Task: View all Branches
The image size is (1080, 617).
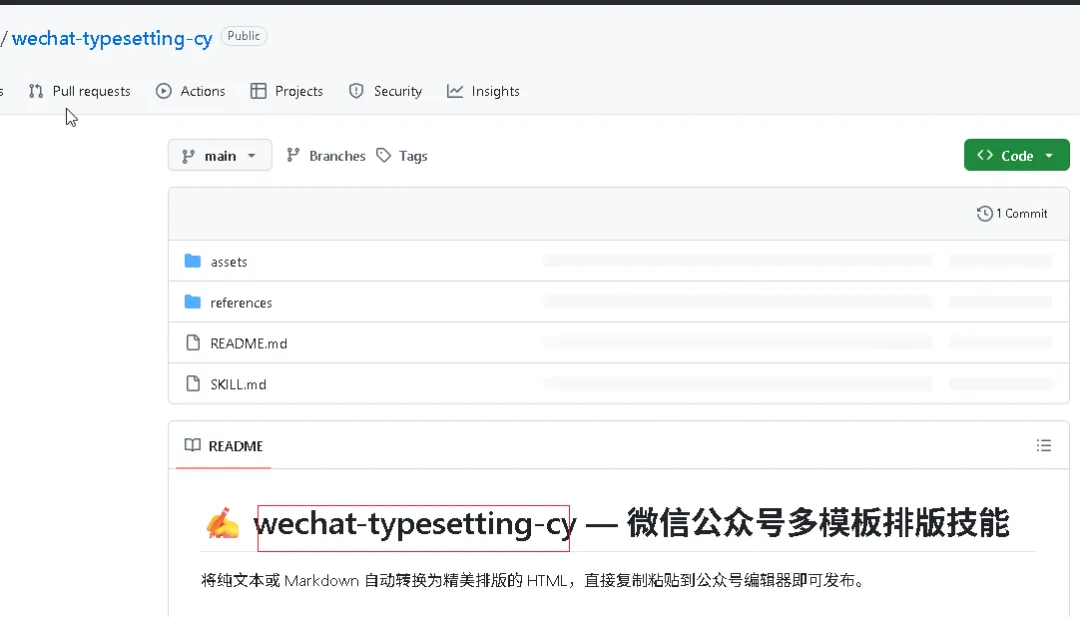Action: [x=326, y=156]
